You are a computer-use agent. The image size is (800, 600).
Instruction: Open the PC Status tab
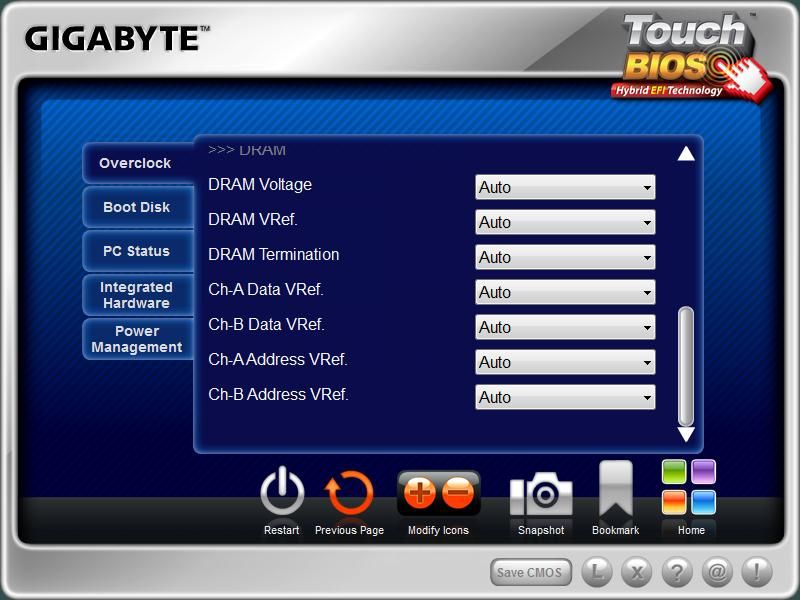(138, 251)
